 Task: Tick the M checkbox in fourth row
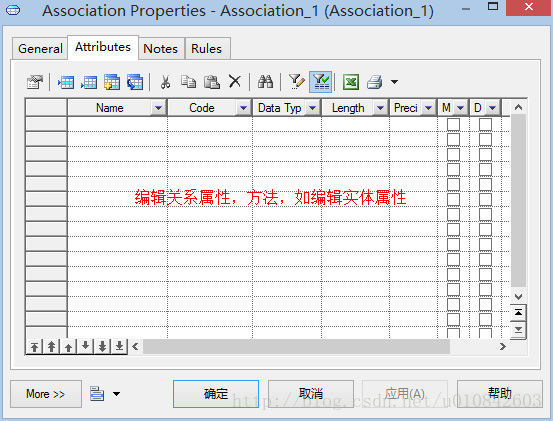pos(454,169)
